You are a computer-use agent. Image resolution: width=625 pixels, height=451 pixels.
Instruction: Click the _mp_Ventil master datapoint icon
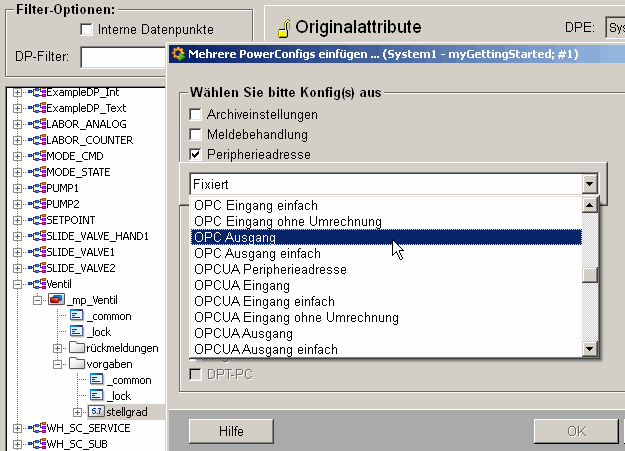coord(57,300)
